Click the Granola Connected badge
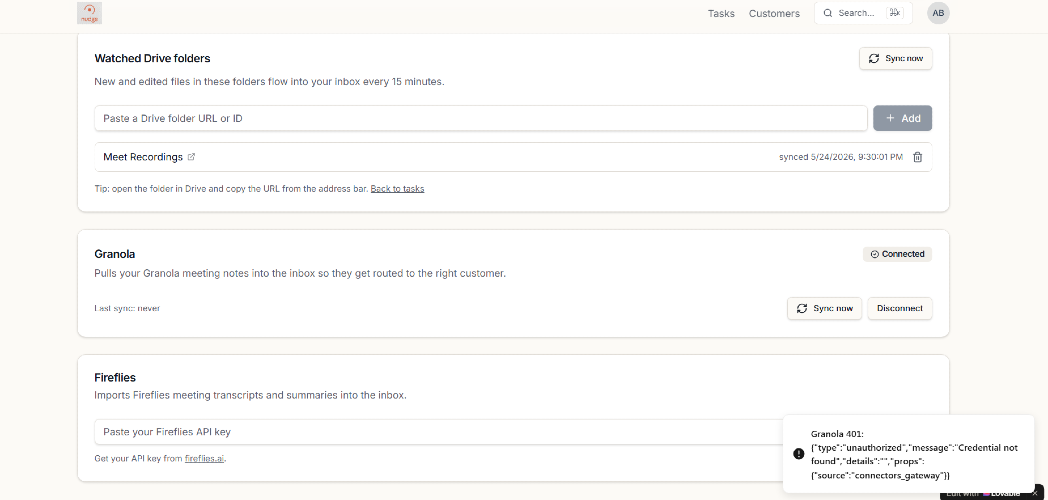 coord(897,254)
